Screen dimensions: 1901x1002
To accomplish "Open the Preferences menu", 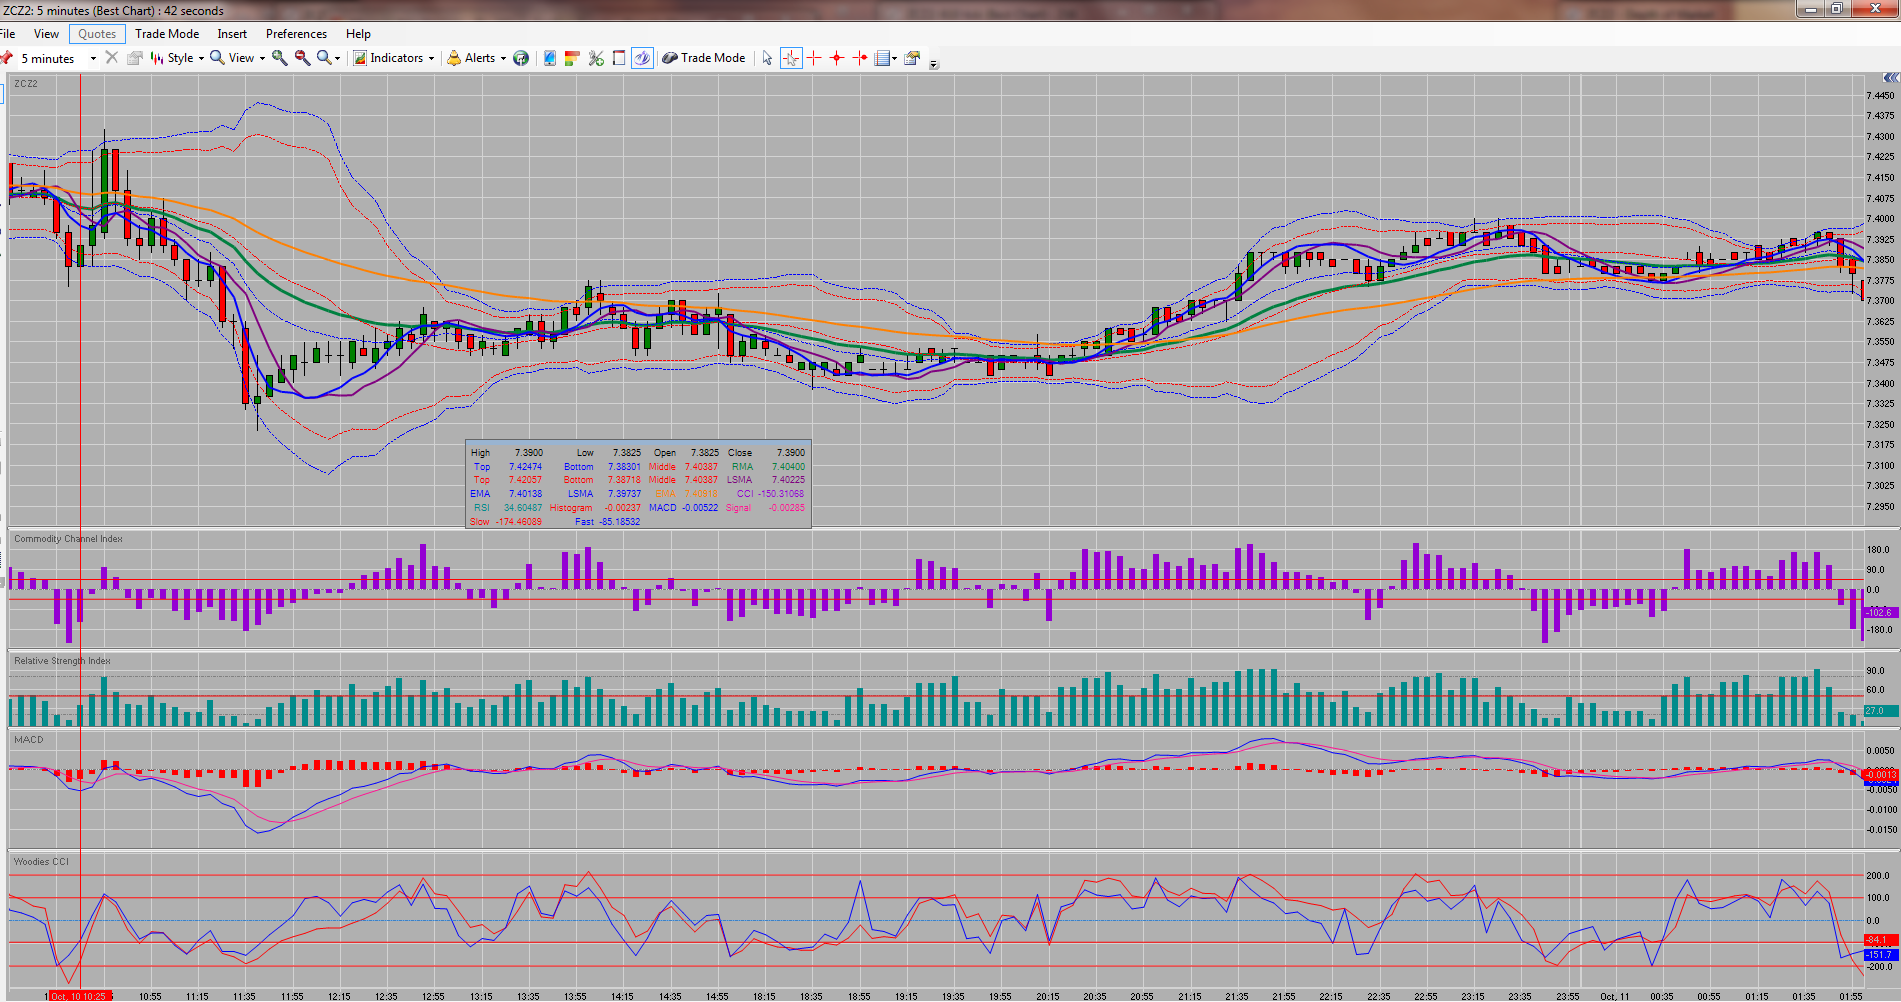I will click(296, 34).
